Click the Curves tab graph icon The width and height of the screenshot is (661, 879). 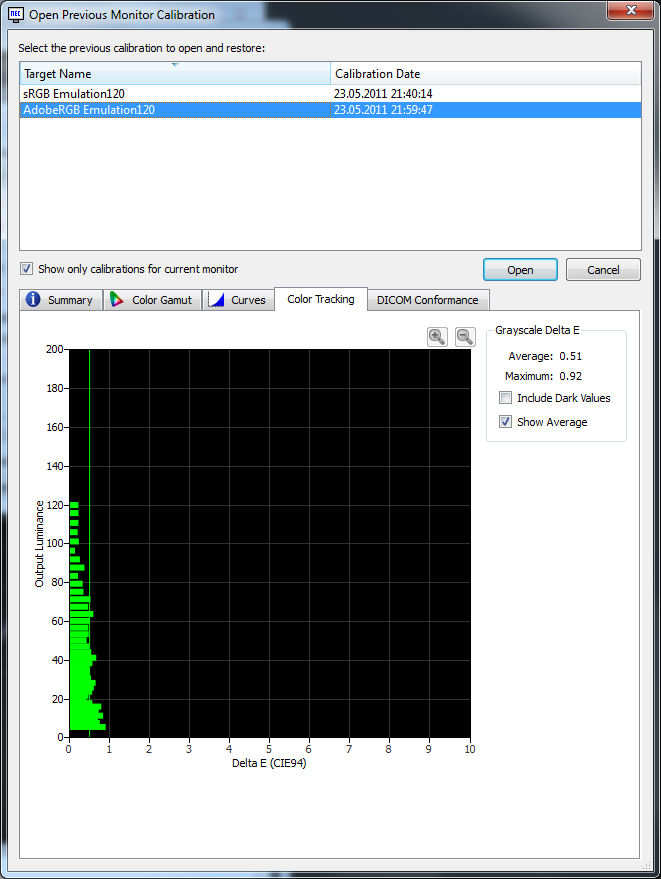tap(216, 300)
